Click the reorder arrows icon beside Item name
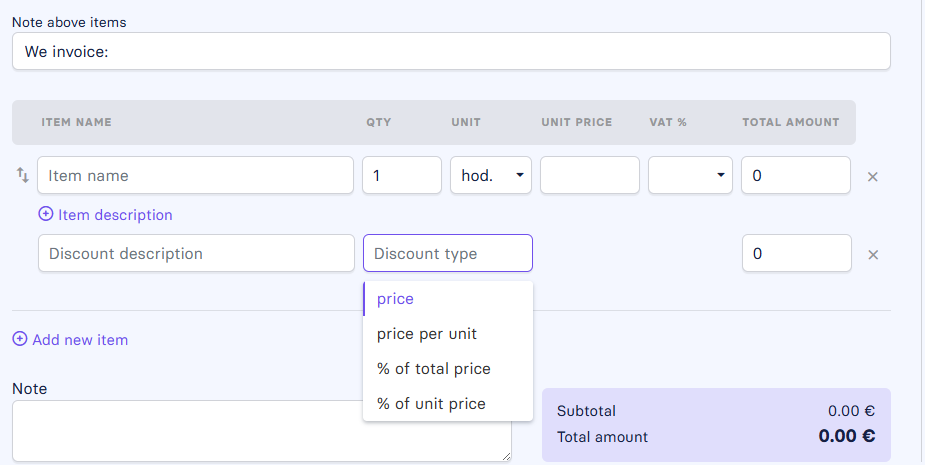The width and height of the screenshot is (925, 465). [22, 175]
